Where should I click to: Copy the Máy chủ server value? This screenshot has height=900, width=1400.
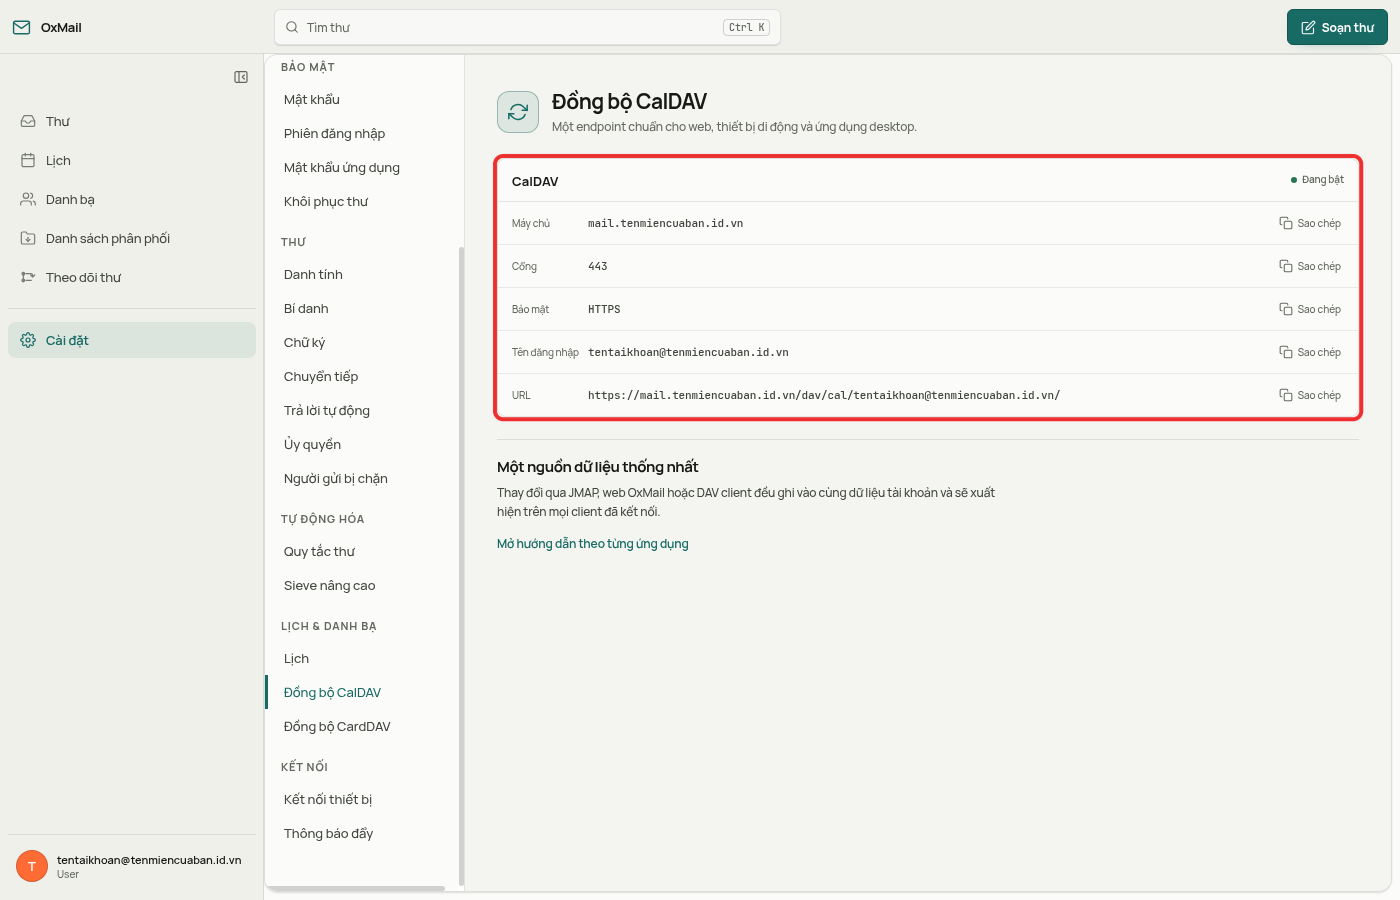click(1310, 223)
